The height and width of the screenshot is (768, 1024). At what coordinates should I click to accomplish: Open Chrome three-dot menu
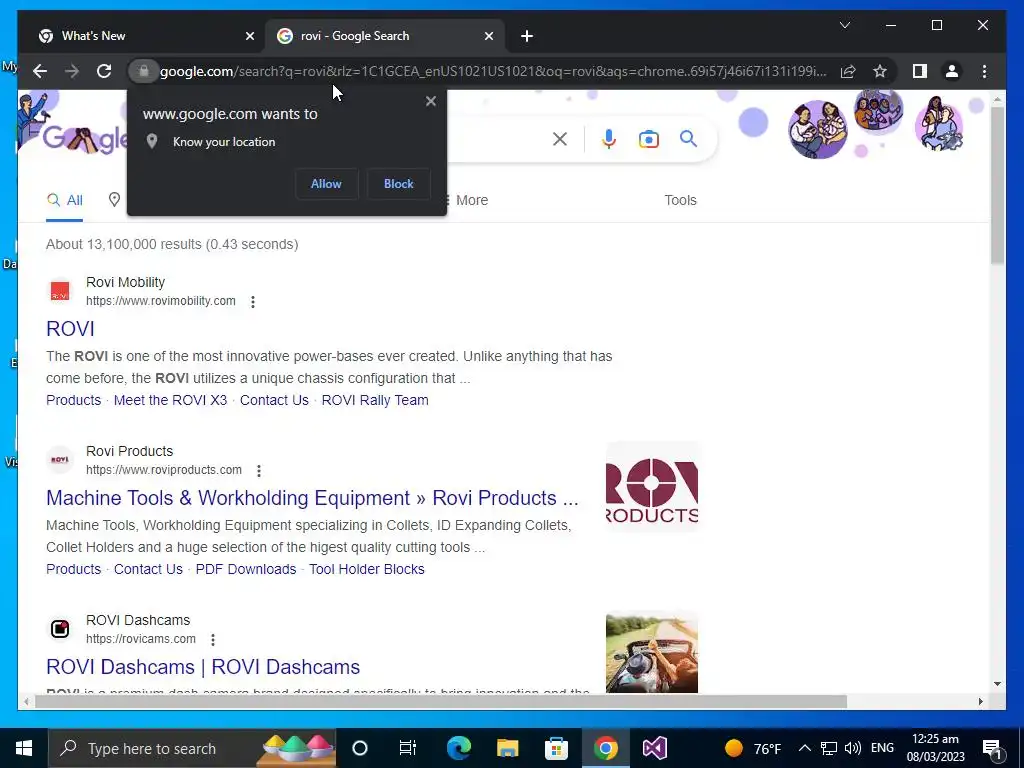tap(984, 71)
